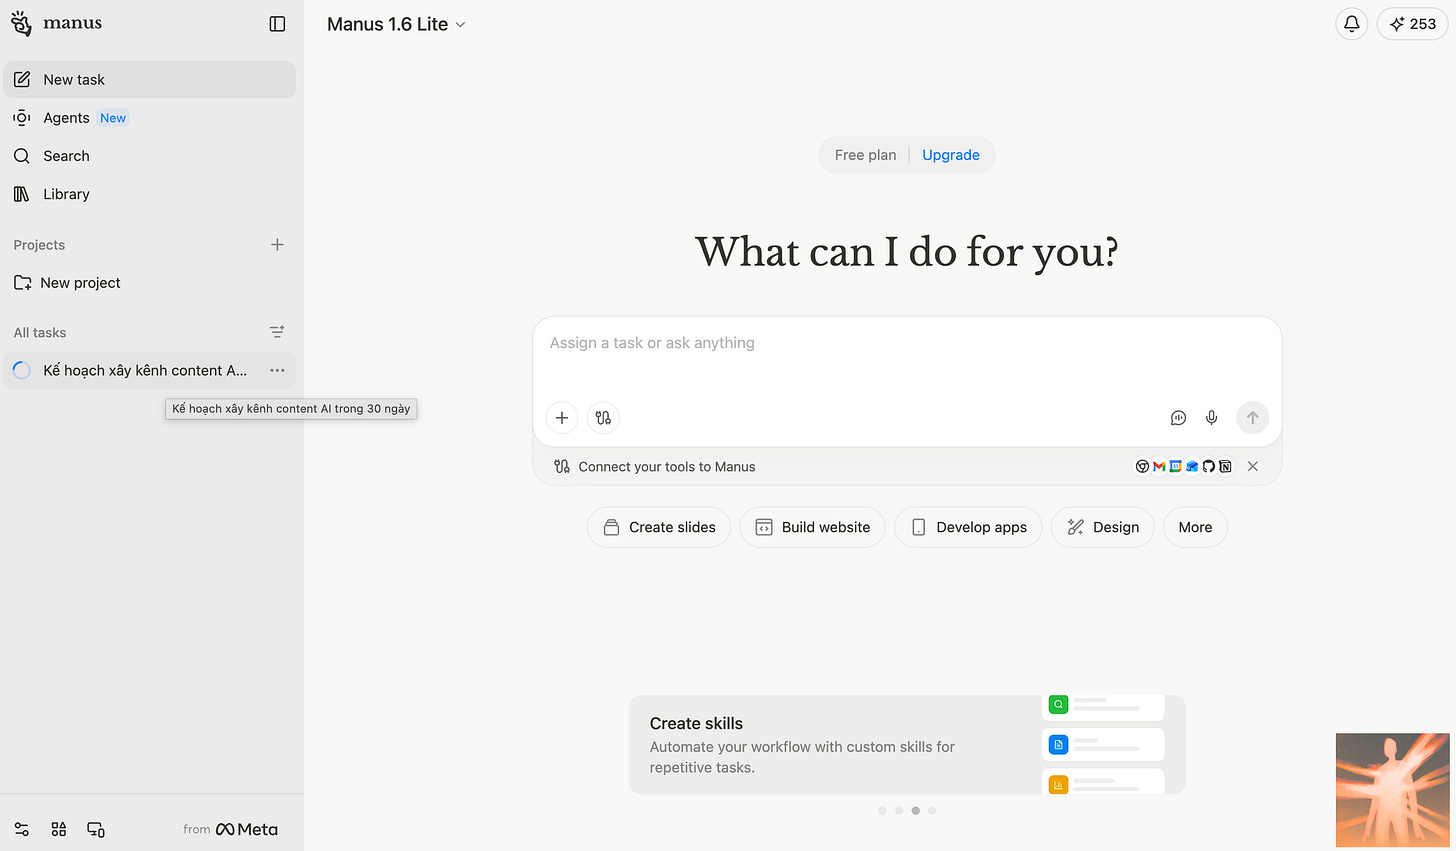Image resolution: width=1456 pixels, height=851 pixels.
Task: Click the Notion connector icon
Action: pos(1225,467)
